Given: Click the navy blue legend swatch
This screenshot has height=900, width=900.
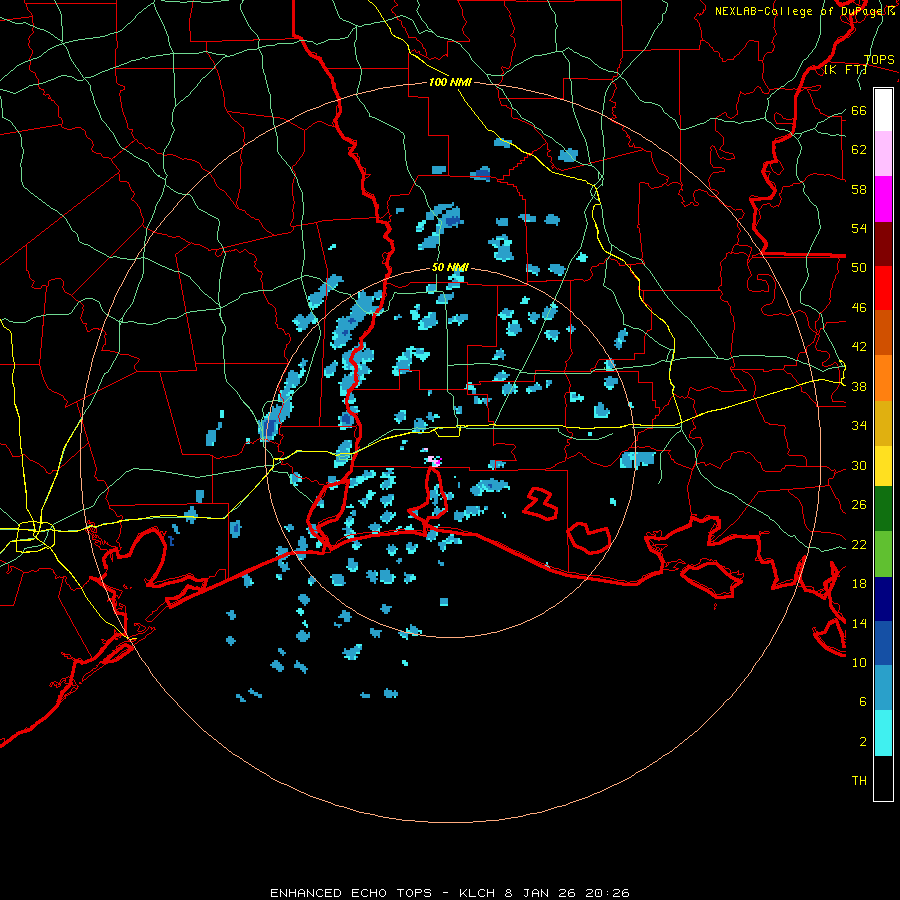Looking at the screenshot, I should 883,599.
